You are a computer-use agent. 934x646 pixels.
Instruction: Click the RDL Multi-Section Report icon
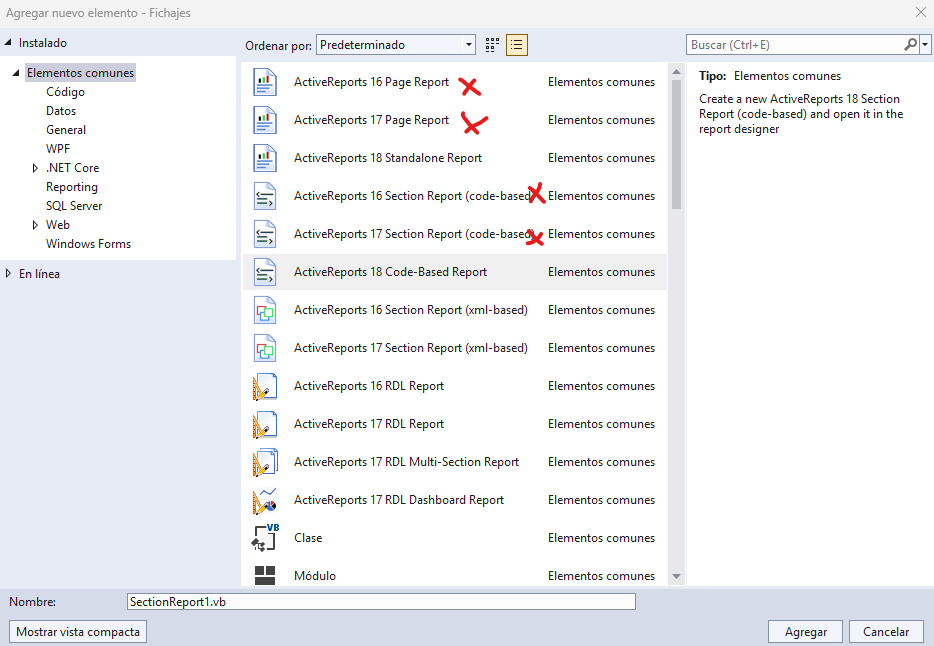264,462
